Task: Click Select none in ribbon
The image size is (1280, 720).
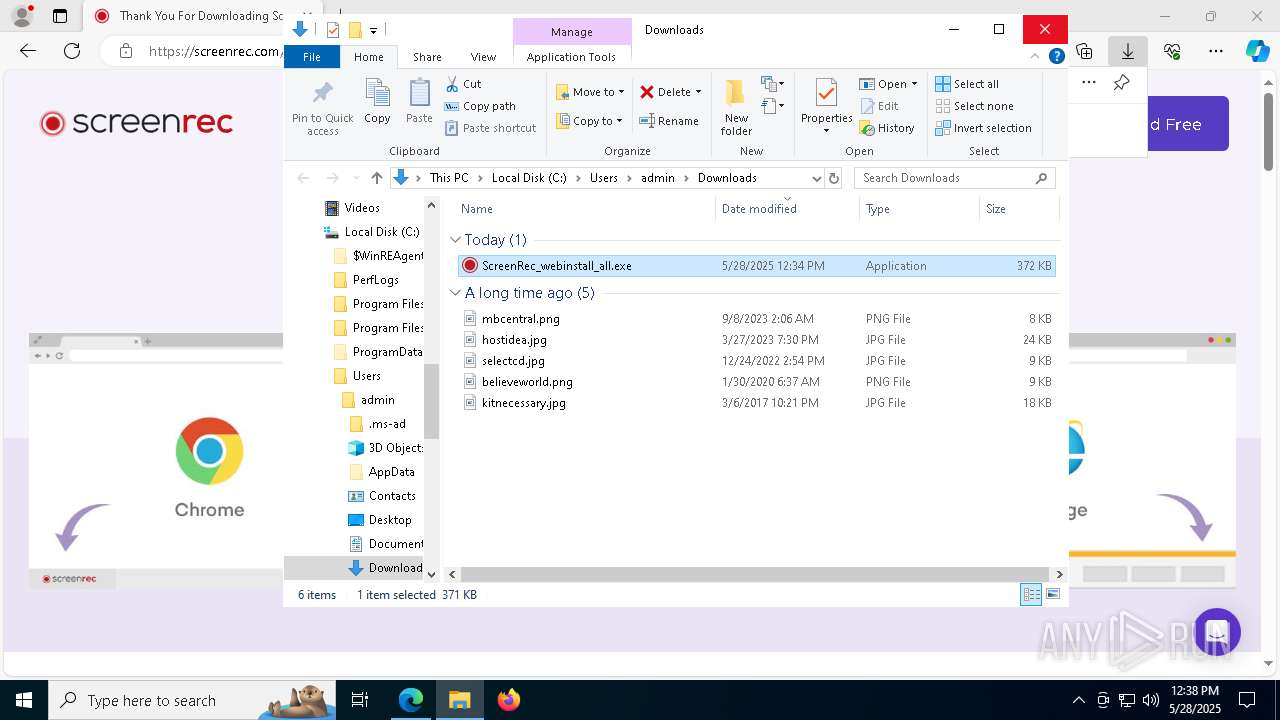Action: click(974, 106)
